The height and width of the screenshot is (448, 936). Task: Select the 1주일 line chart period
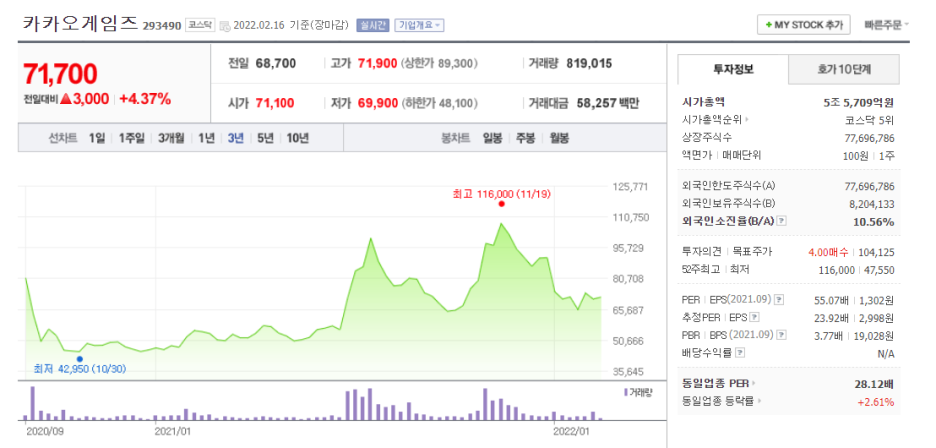click(x=131, y=138)
